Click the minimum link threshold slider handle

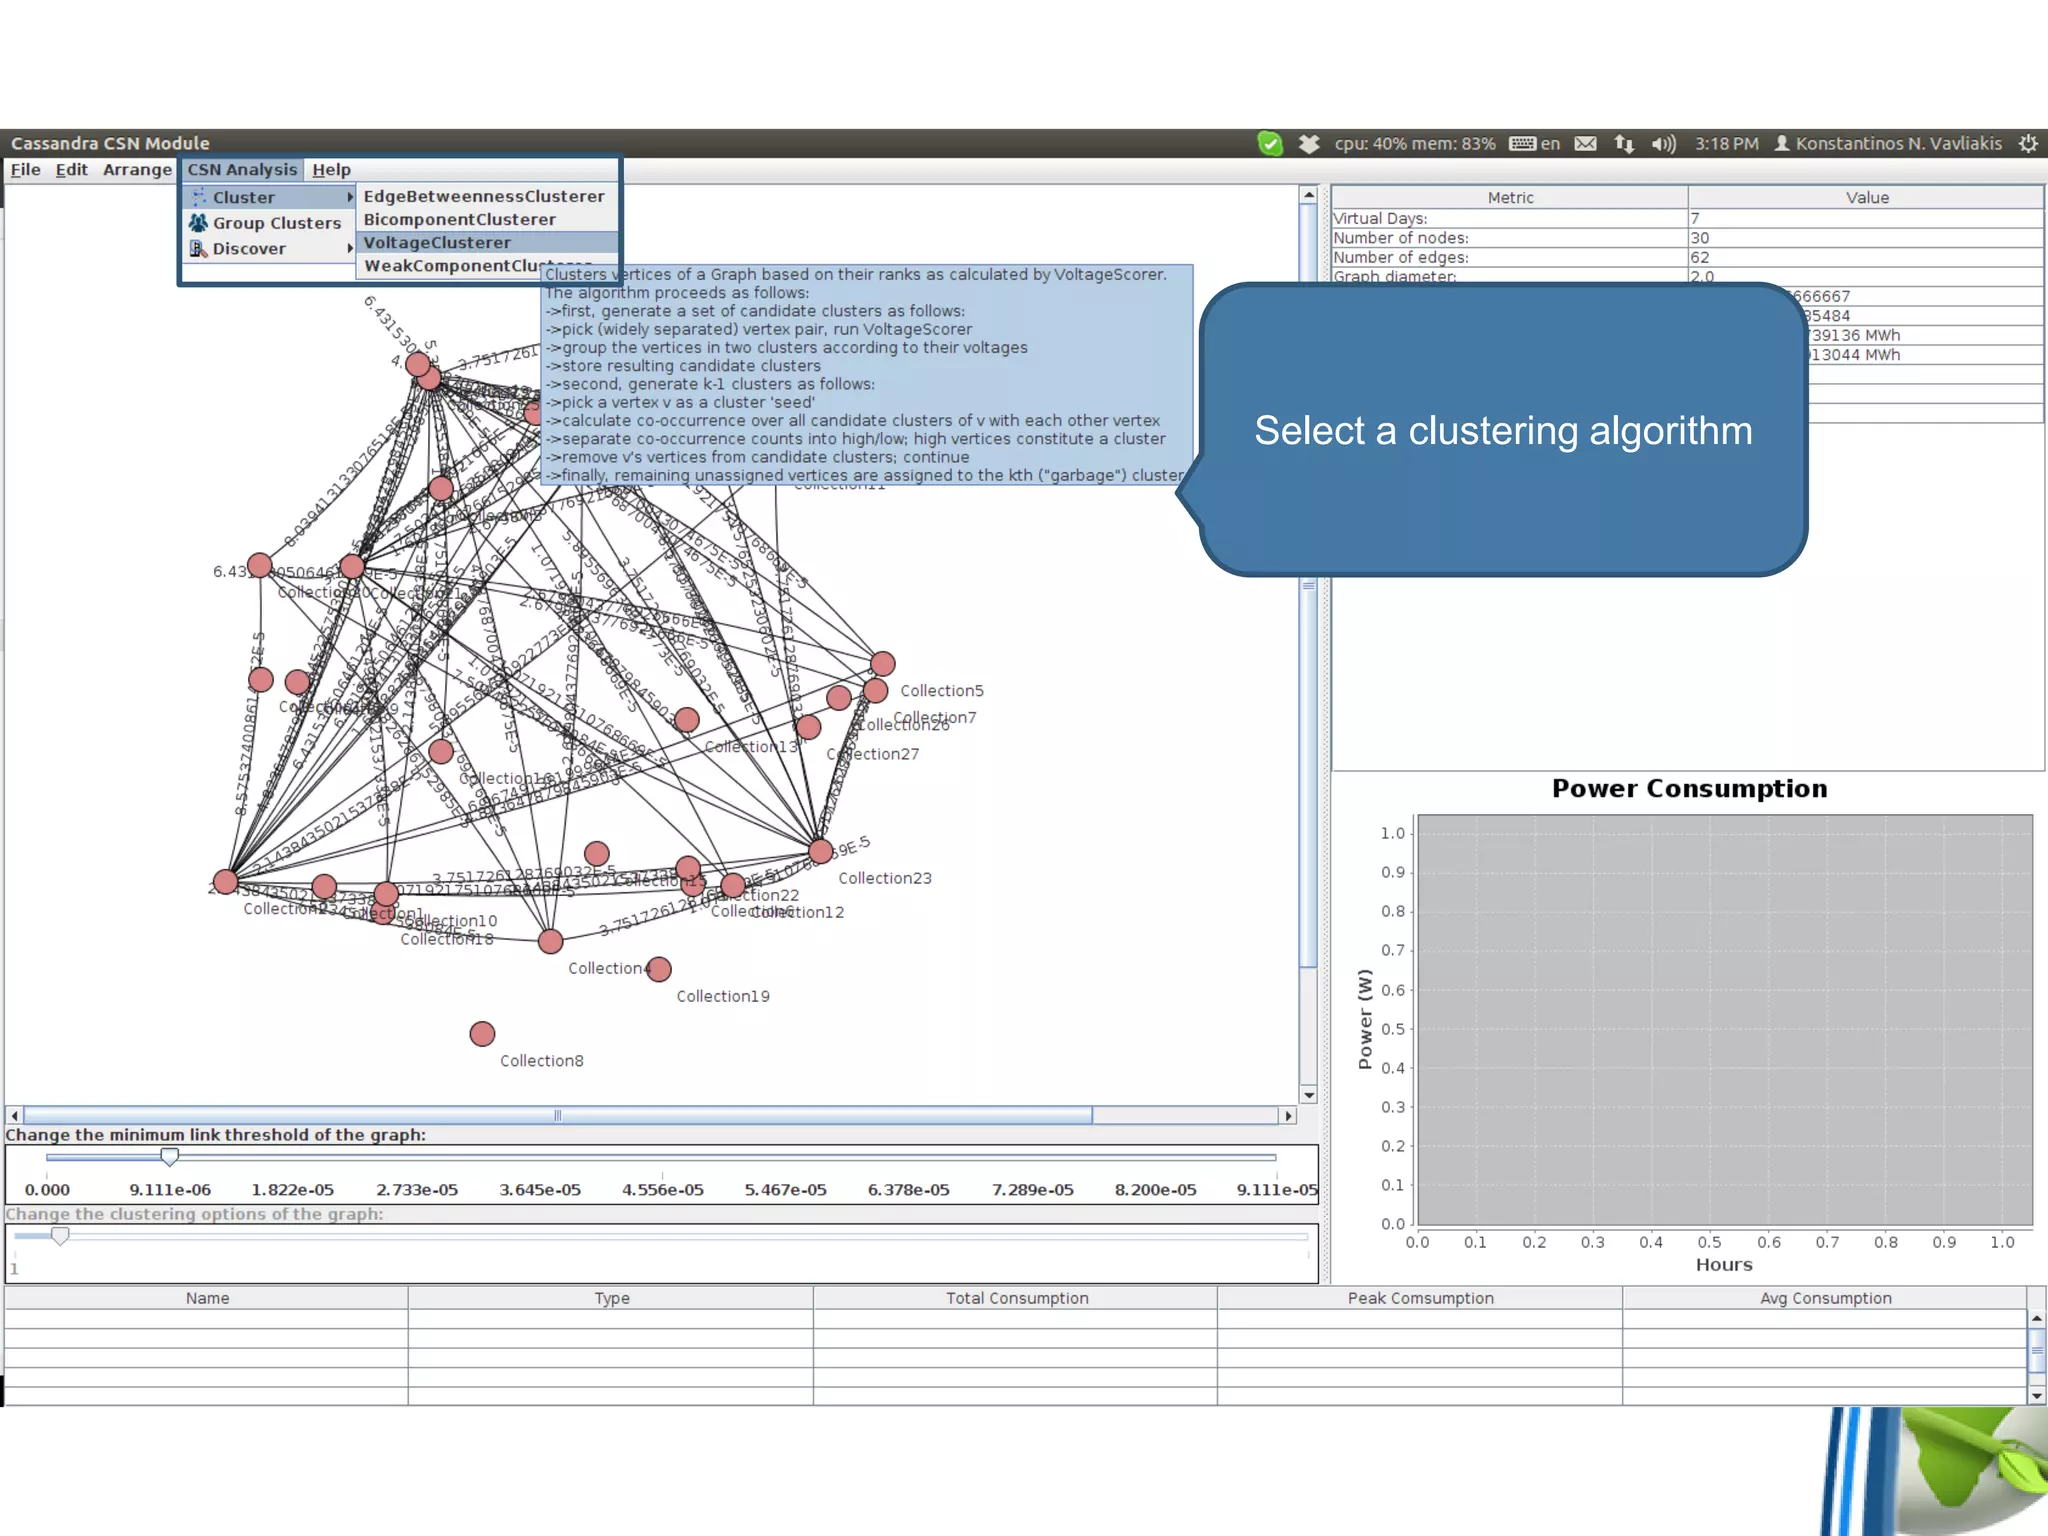coord(170,1157)
